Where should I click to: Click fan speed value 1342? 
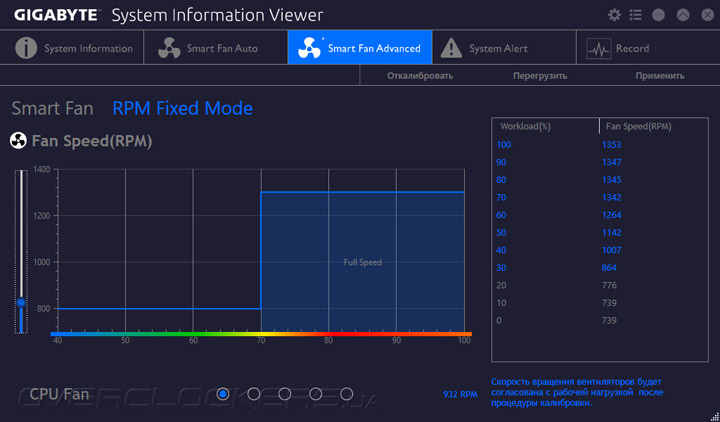point(612,197)
